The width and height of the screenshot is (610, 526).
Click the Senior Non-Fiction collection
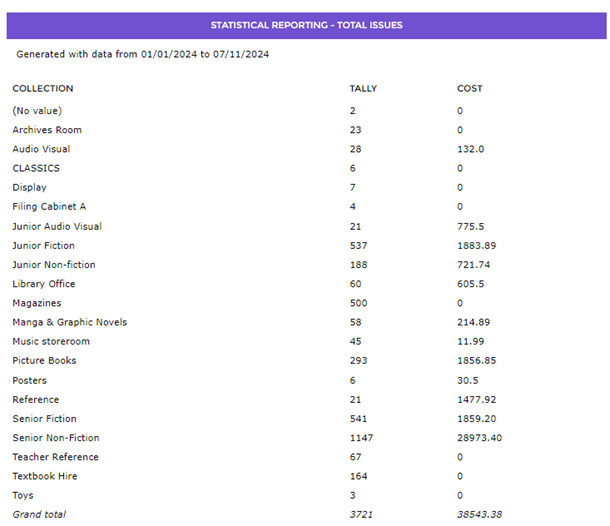(56, 438)
